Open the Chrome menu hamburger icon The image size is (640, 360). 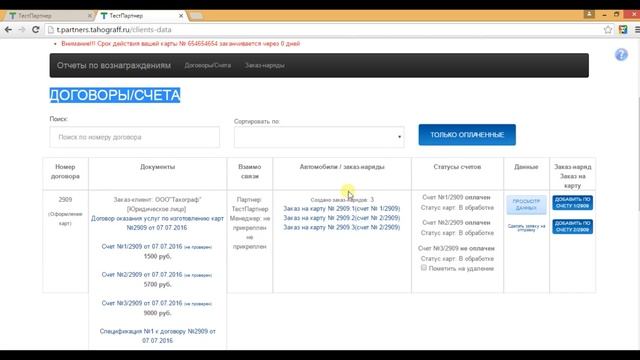pos(637,30)
